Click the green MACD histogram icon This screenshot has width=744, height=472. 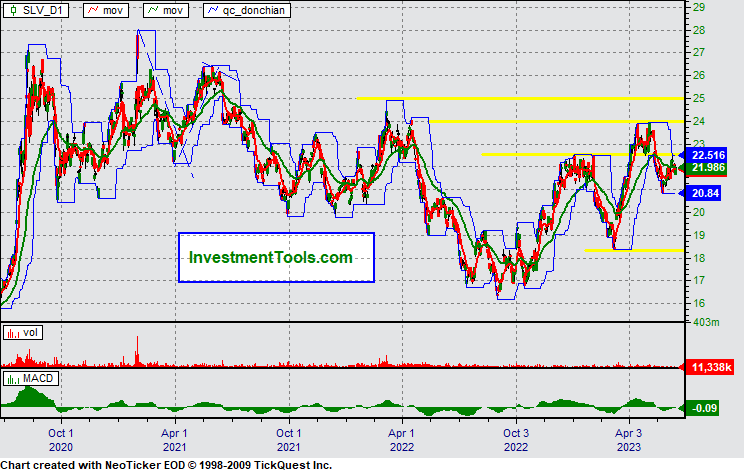11,380
